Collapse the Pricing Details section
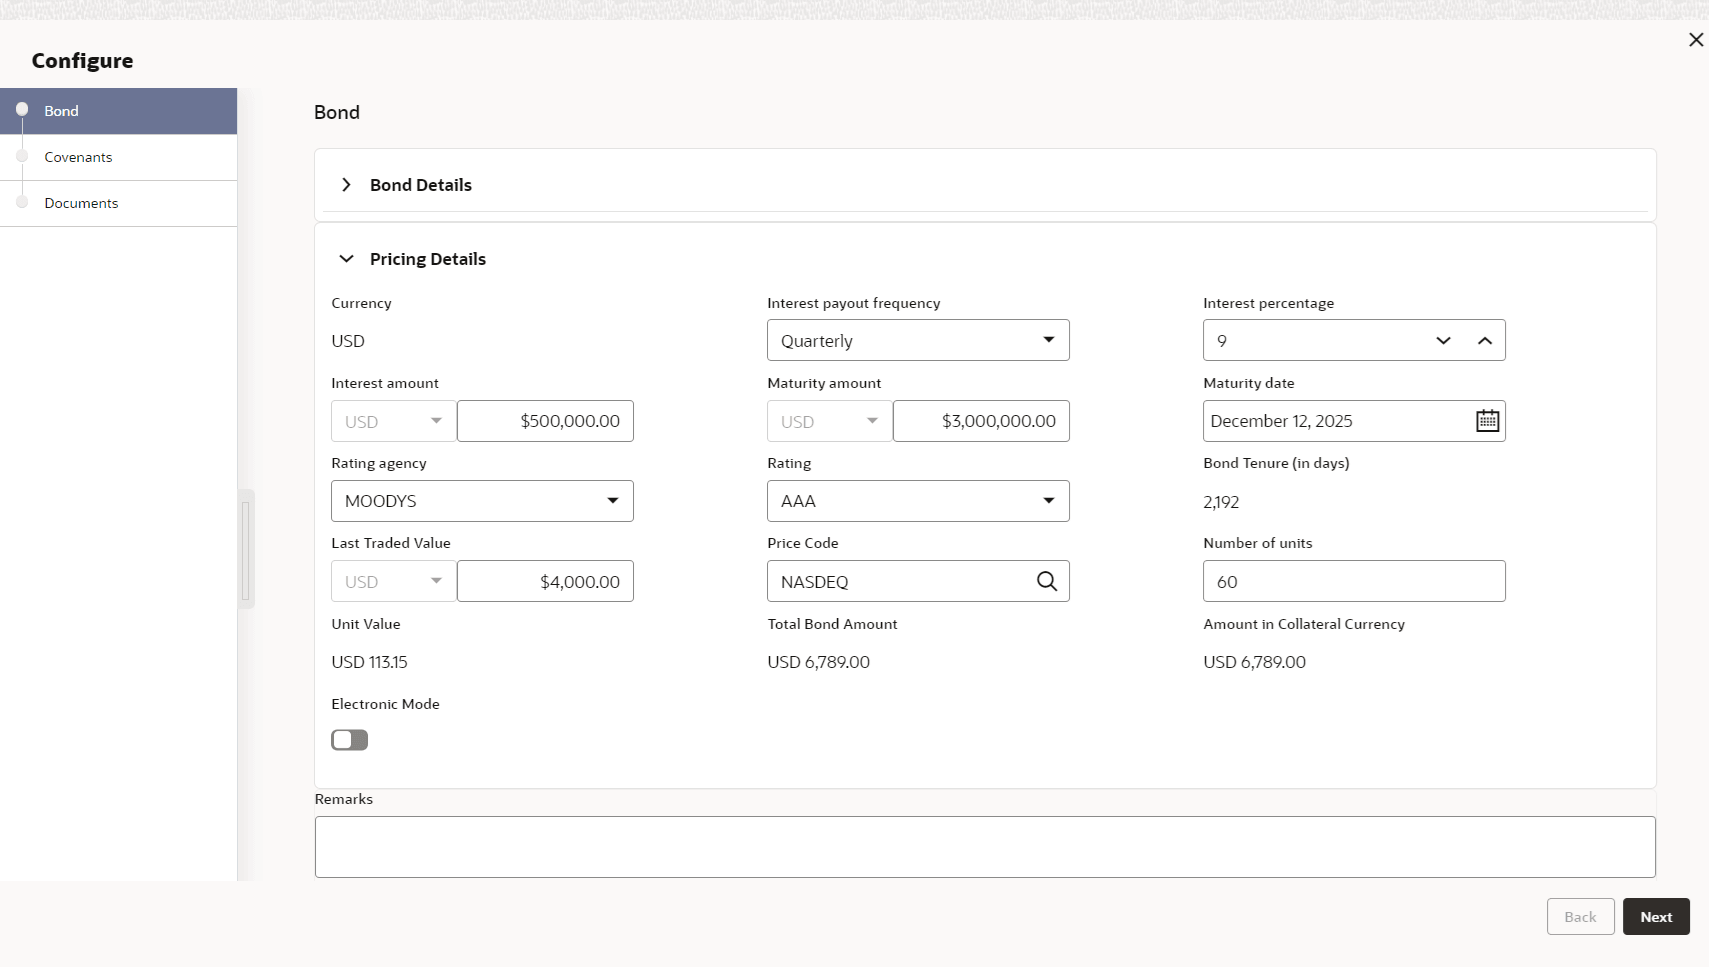 (346, 259)
